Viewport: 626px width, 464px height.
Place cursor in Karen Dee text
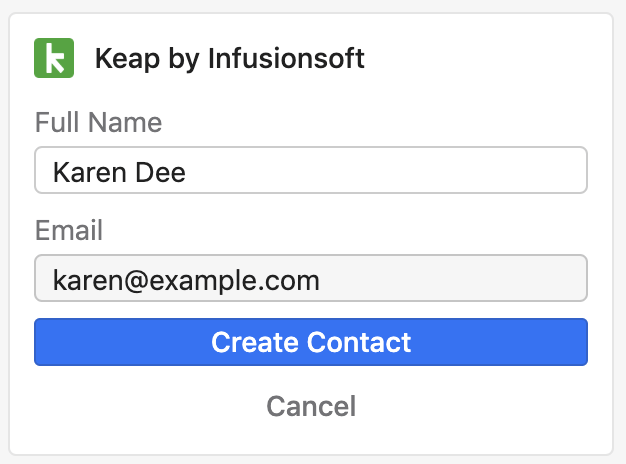[119, 173]
